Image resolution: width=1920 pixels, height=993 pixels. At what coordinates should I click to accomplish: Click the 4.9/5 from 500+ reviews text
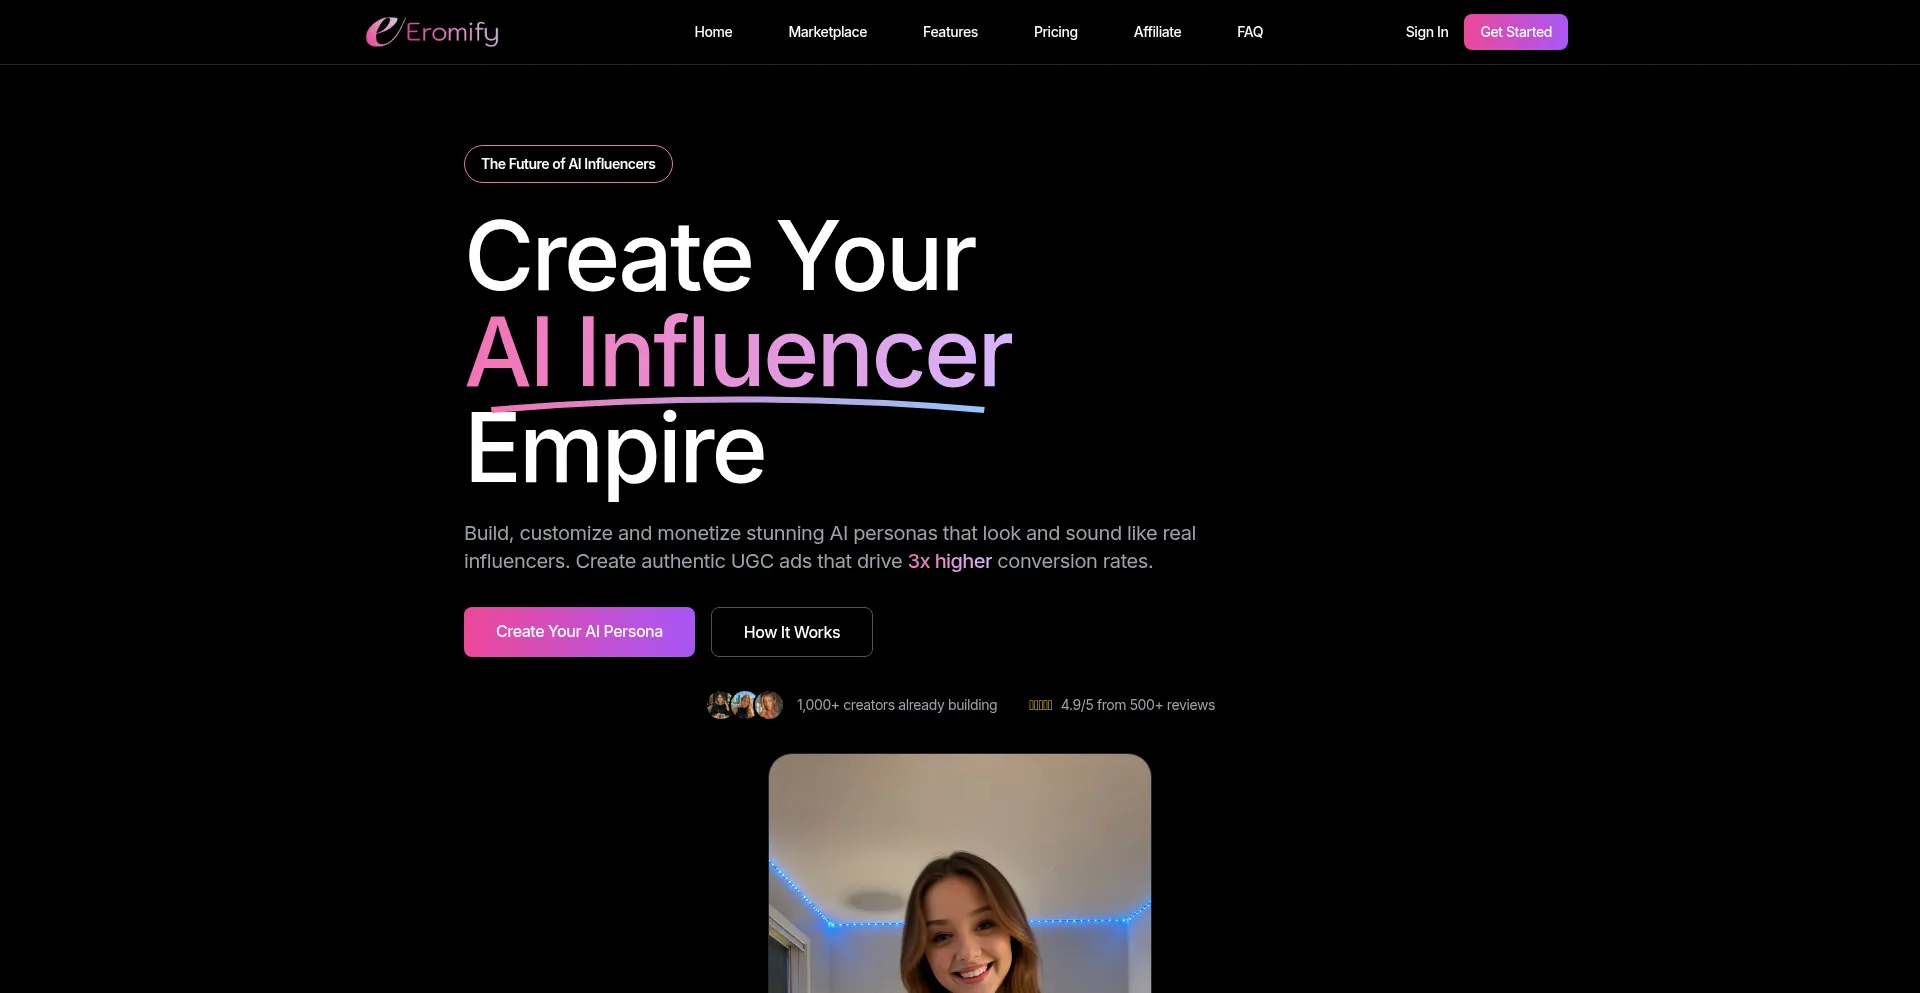coord(1137,705)
